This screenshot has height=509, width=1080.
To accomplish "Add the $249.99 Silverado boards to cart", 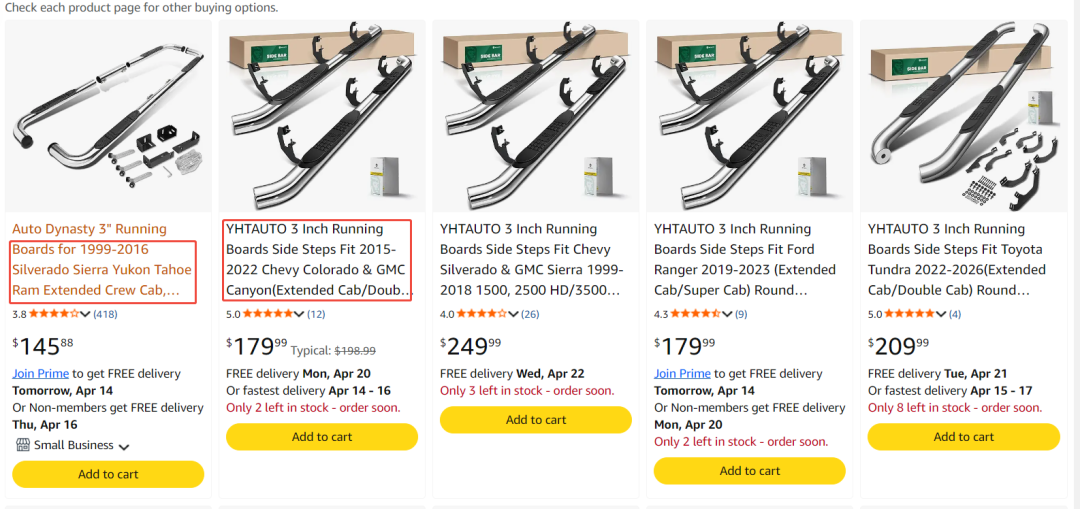I will (x=536, y=420).
